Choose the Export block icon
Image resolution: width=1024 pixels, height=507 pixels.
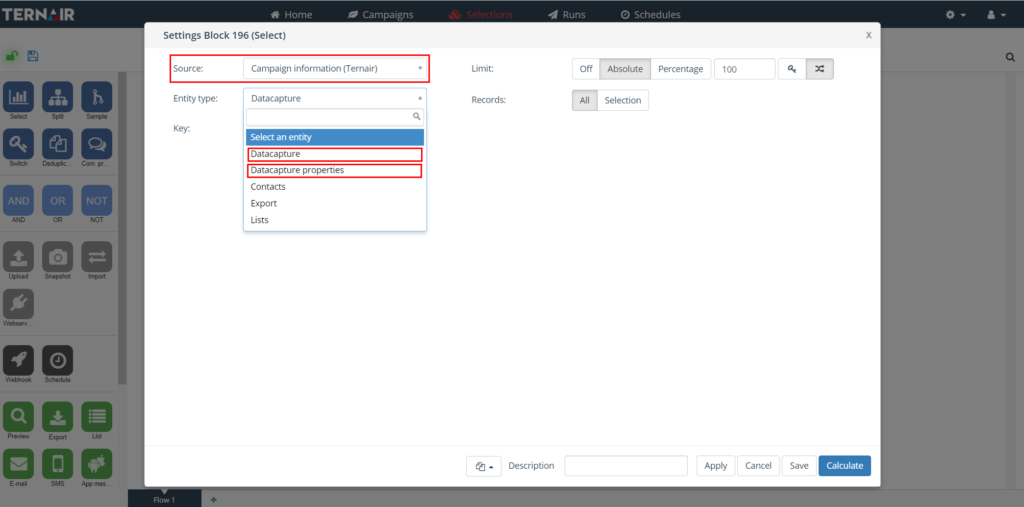57,417
